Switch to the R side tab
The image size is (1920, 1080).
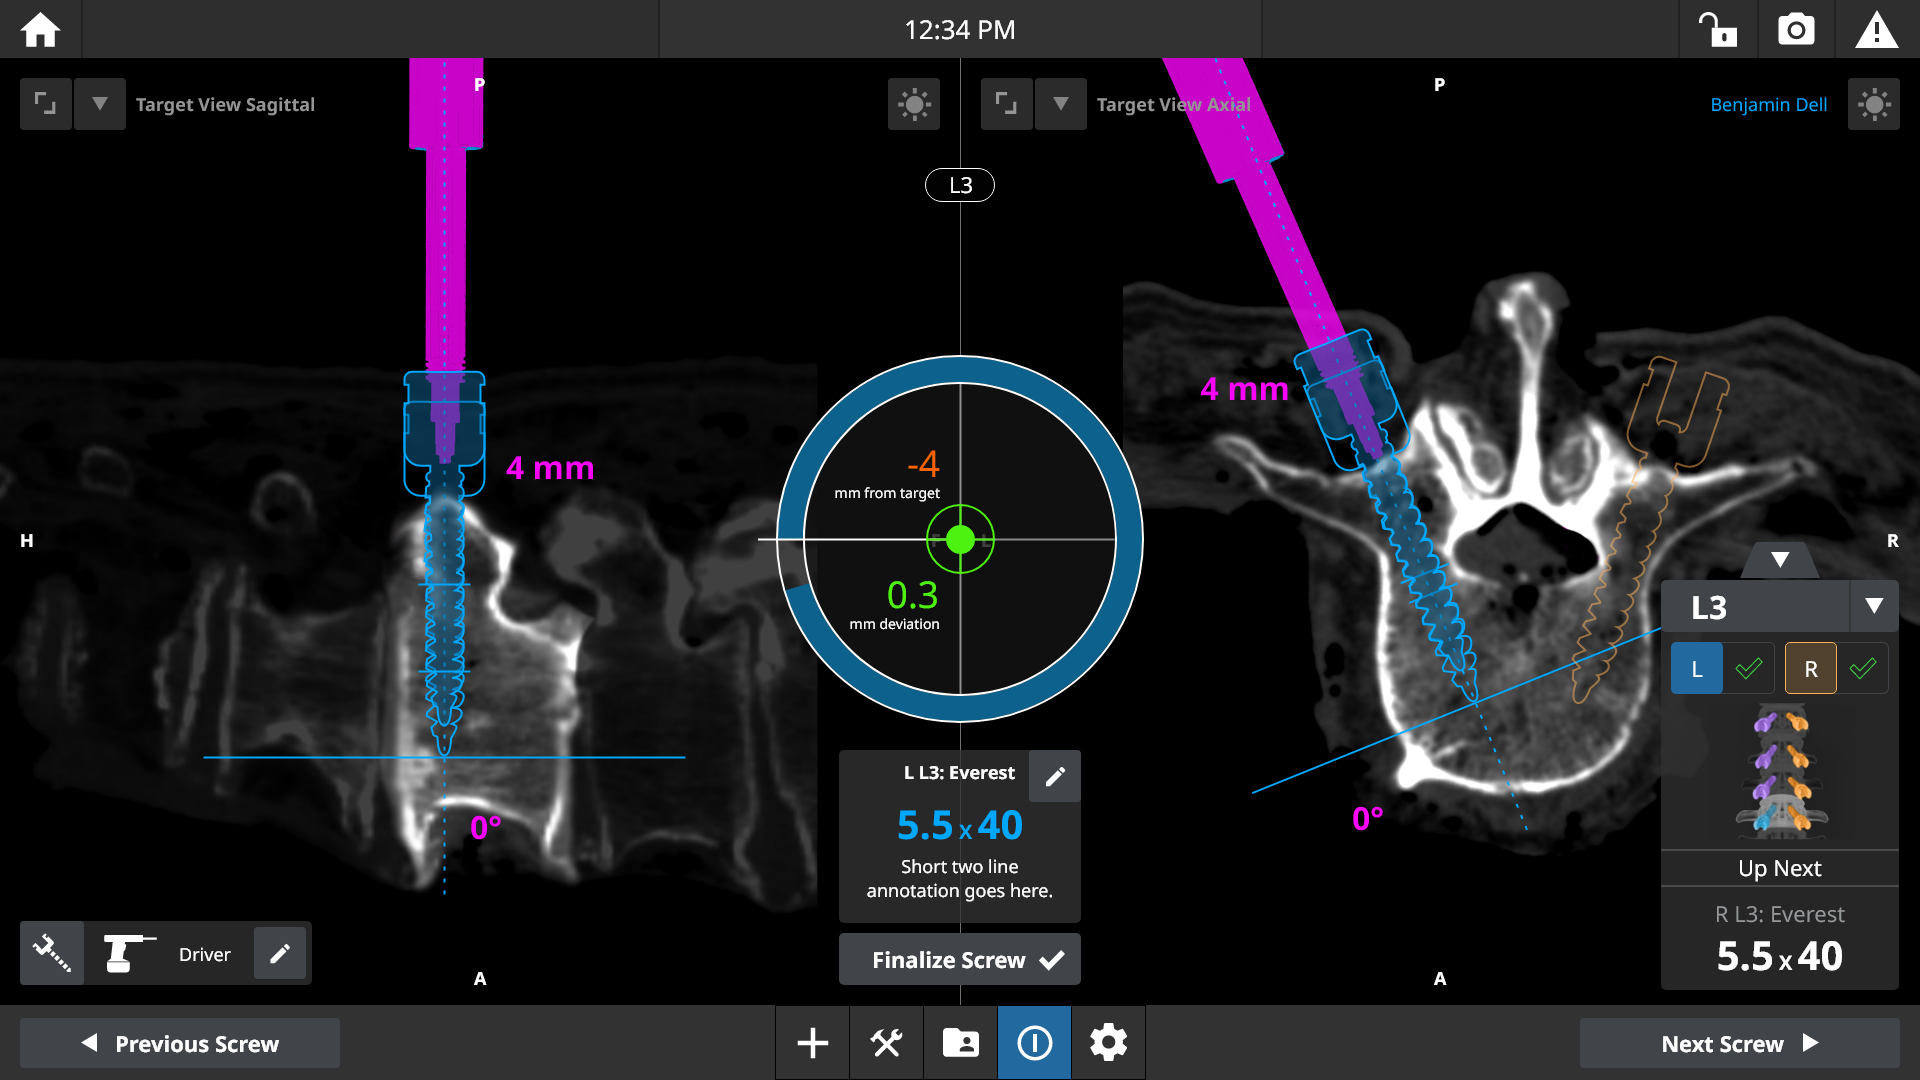click(1810, 667)
